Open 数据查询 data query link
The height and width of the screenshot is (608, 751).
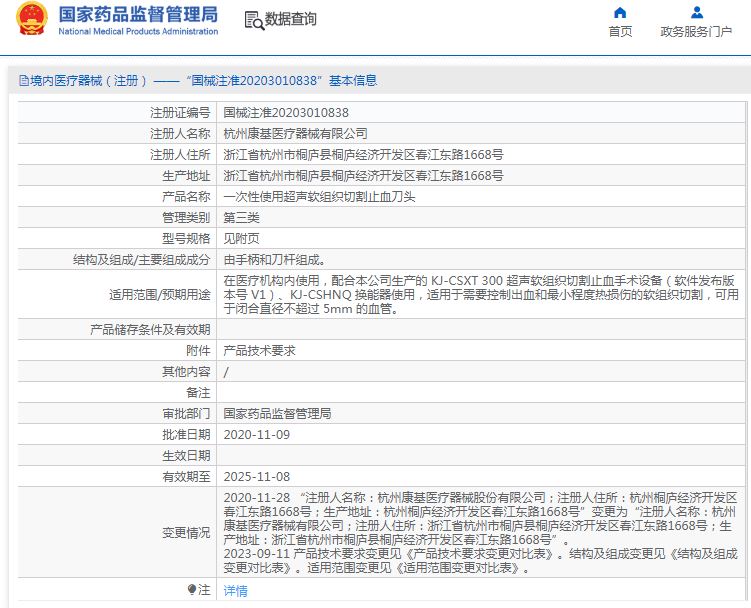click(x=290, y=19)
